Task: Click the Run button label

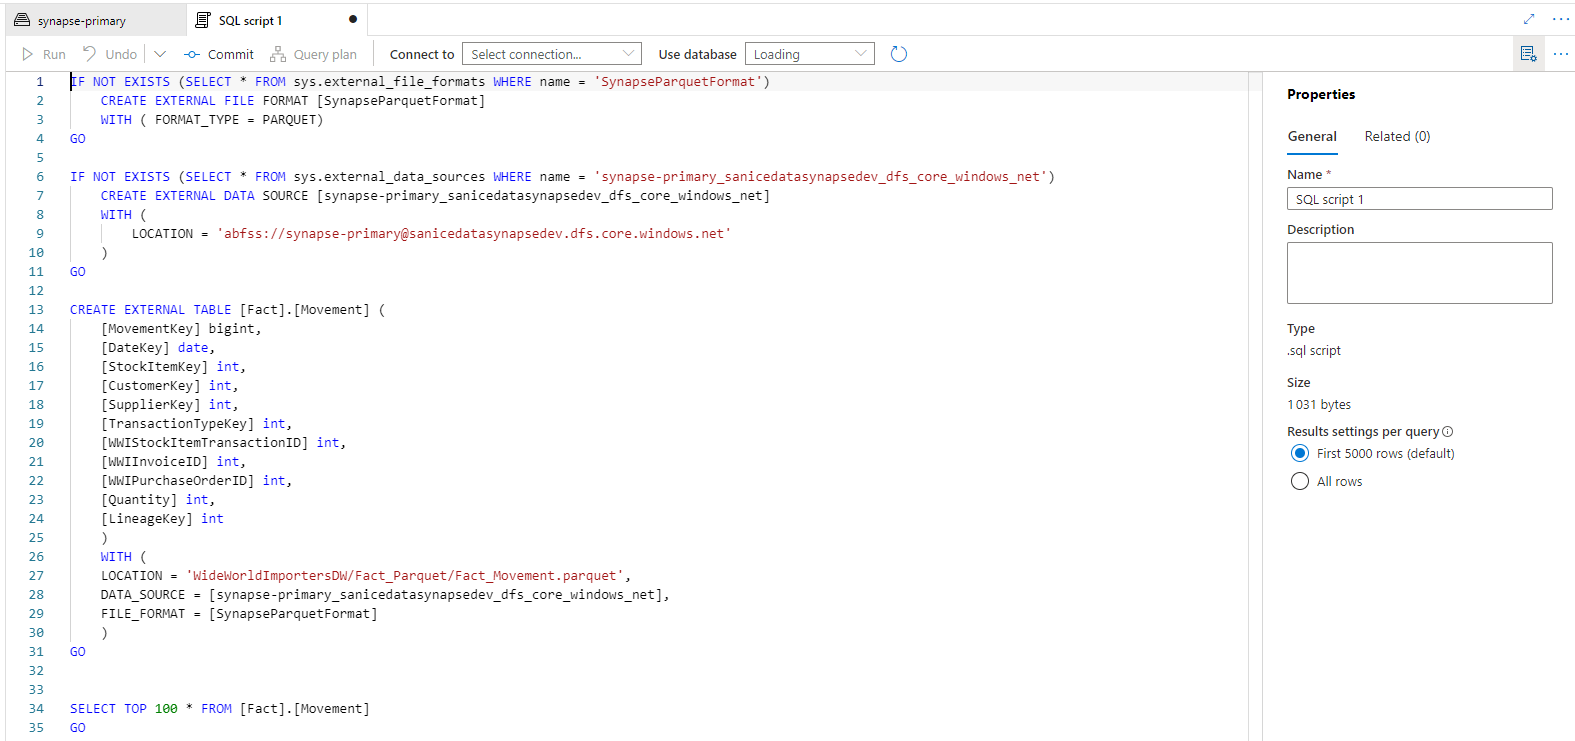Action: 54,54
